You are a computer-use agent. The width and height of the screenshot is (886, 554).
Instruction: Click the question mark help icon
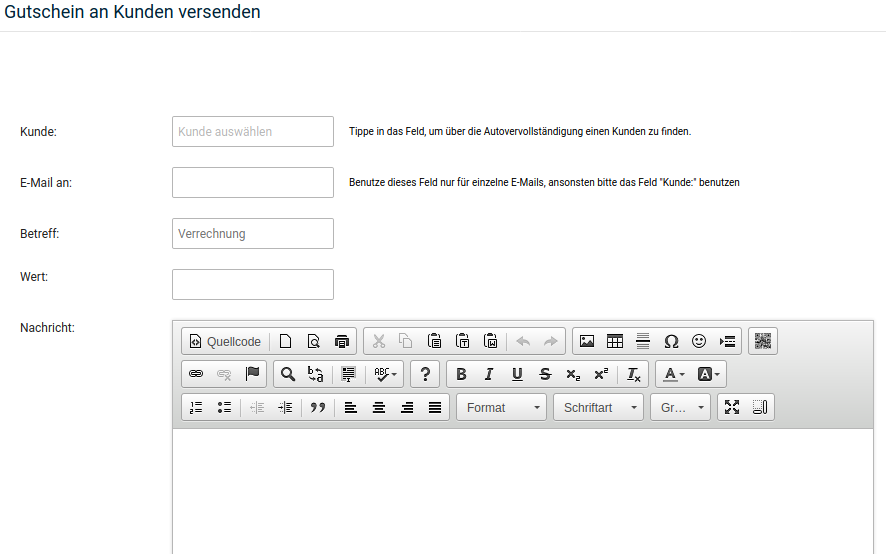pyautogui.click(x=425, y=374)
